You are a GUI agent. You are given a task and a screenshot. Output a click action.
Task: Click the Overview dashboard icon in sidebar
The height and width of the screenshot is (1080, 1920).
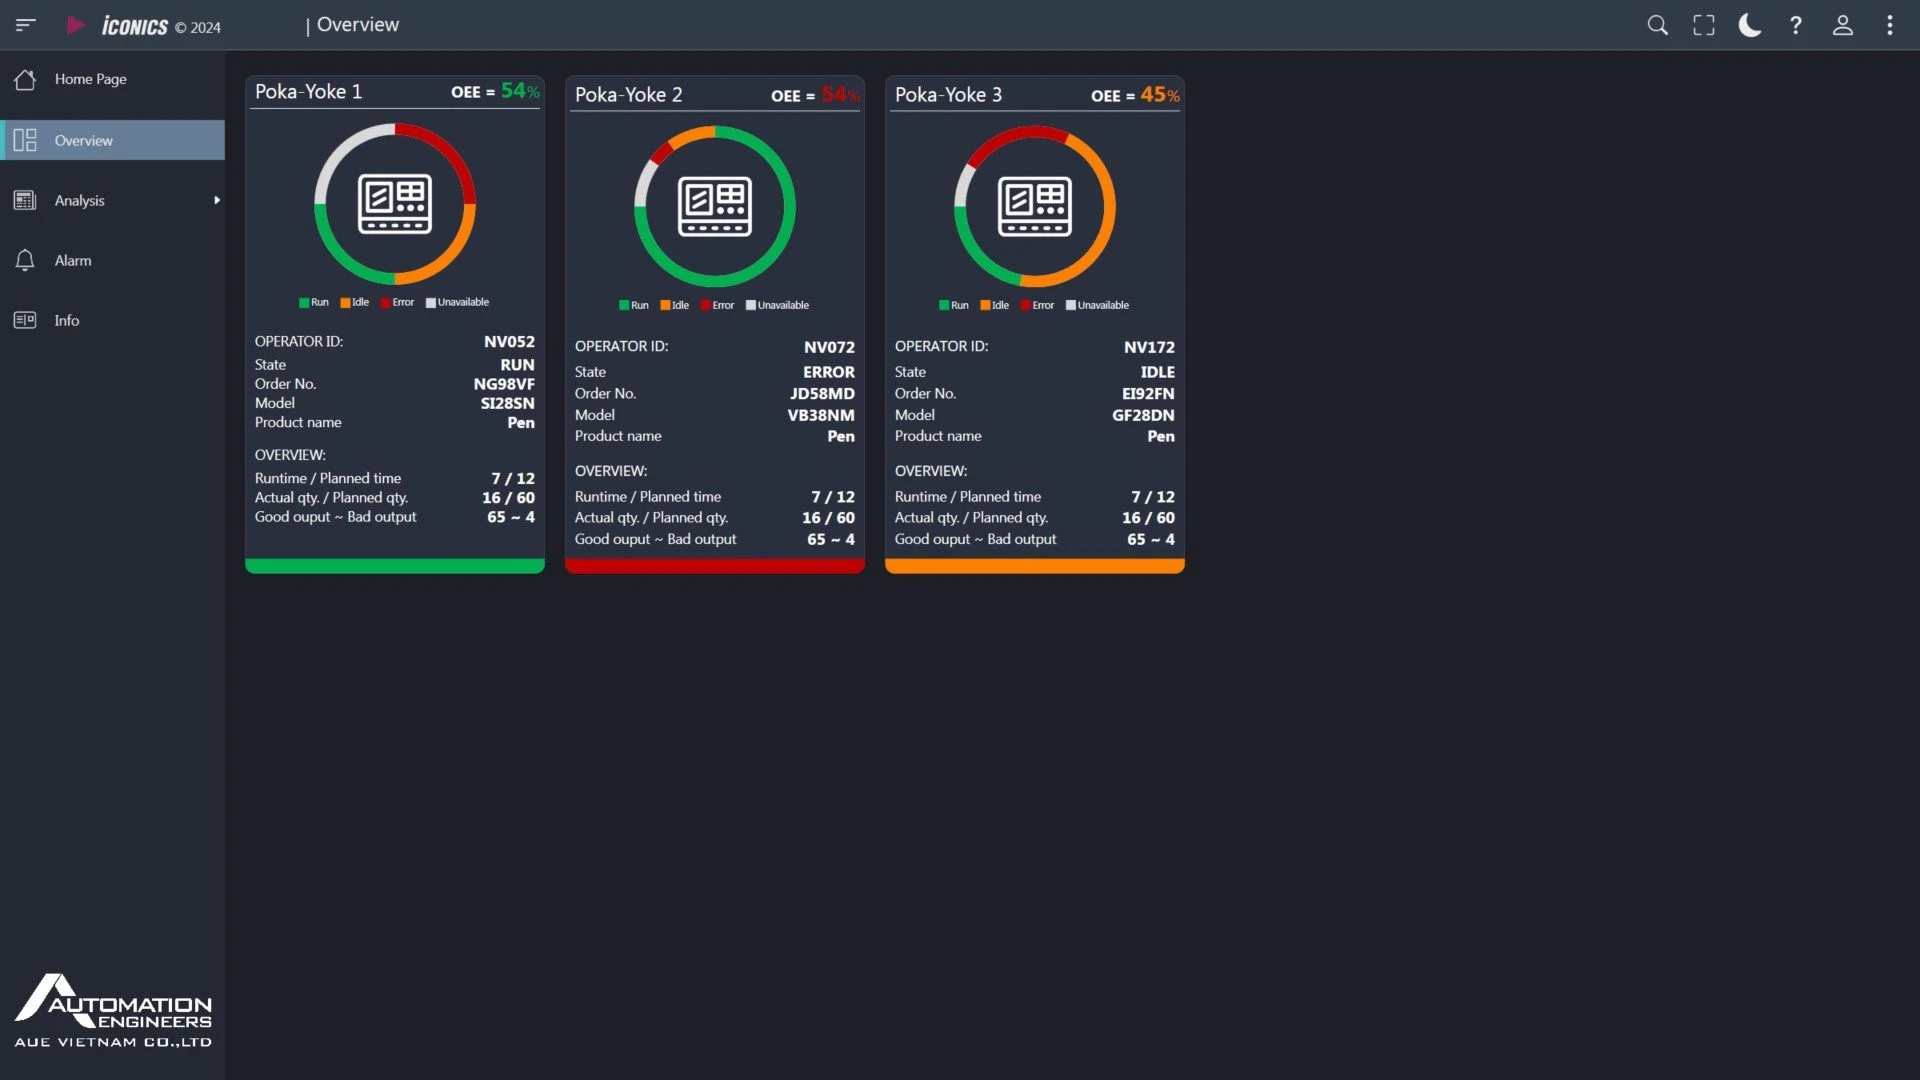(25, 140)
